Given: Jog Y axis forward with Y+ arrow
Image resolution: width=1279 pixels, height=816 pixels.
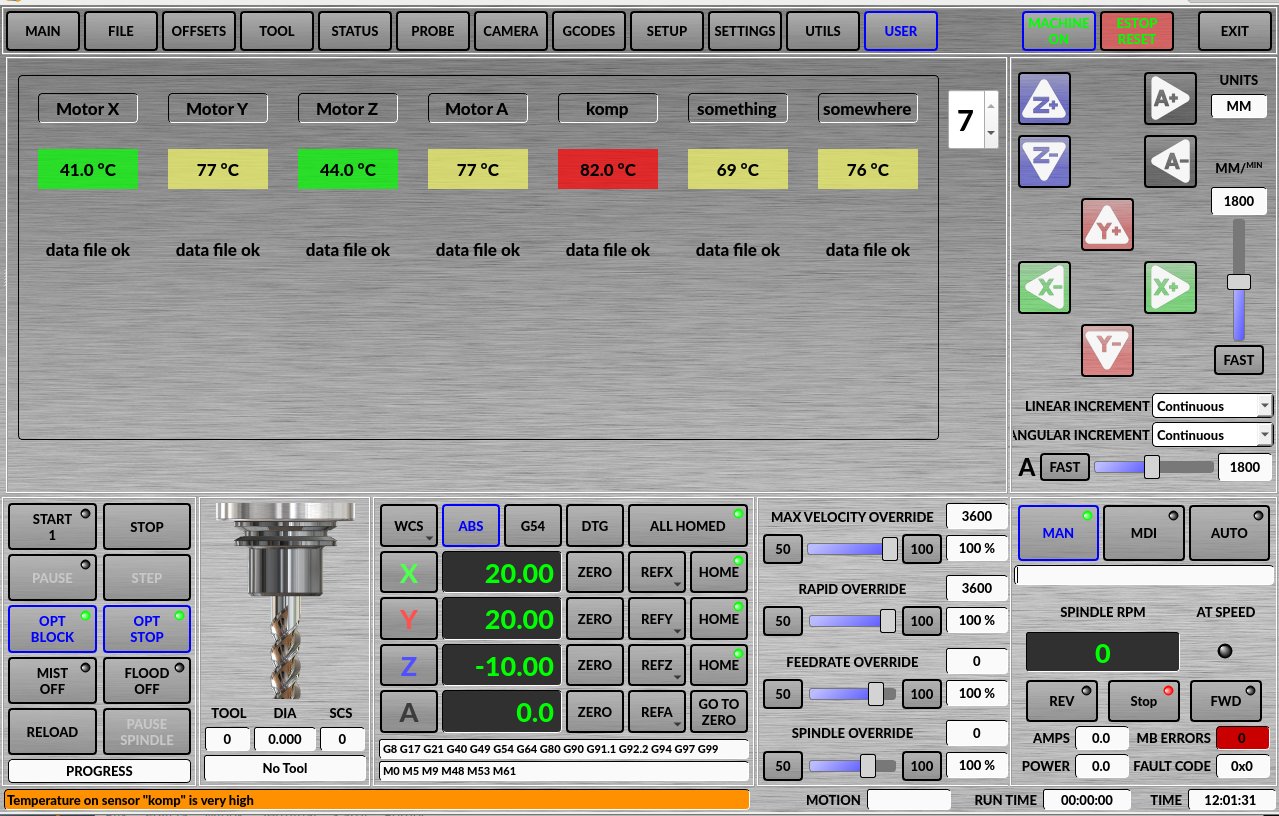Looking at the screenshot, I should tap(1107, 224).
